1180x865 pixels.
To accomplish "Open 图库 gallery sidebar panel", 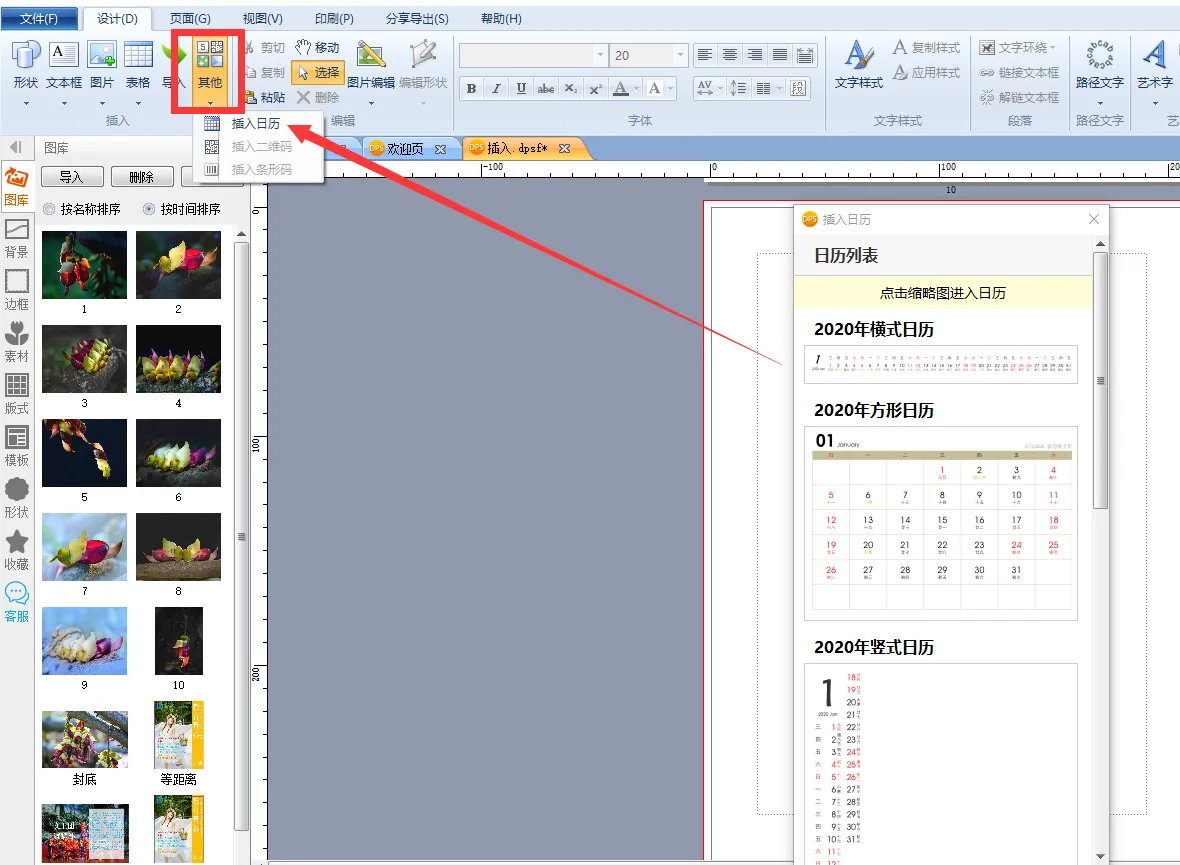I will (x=17, y=187).
